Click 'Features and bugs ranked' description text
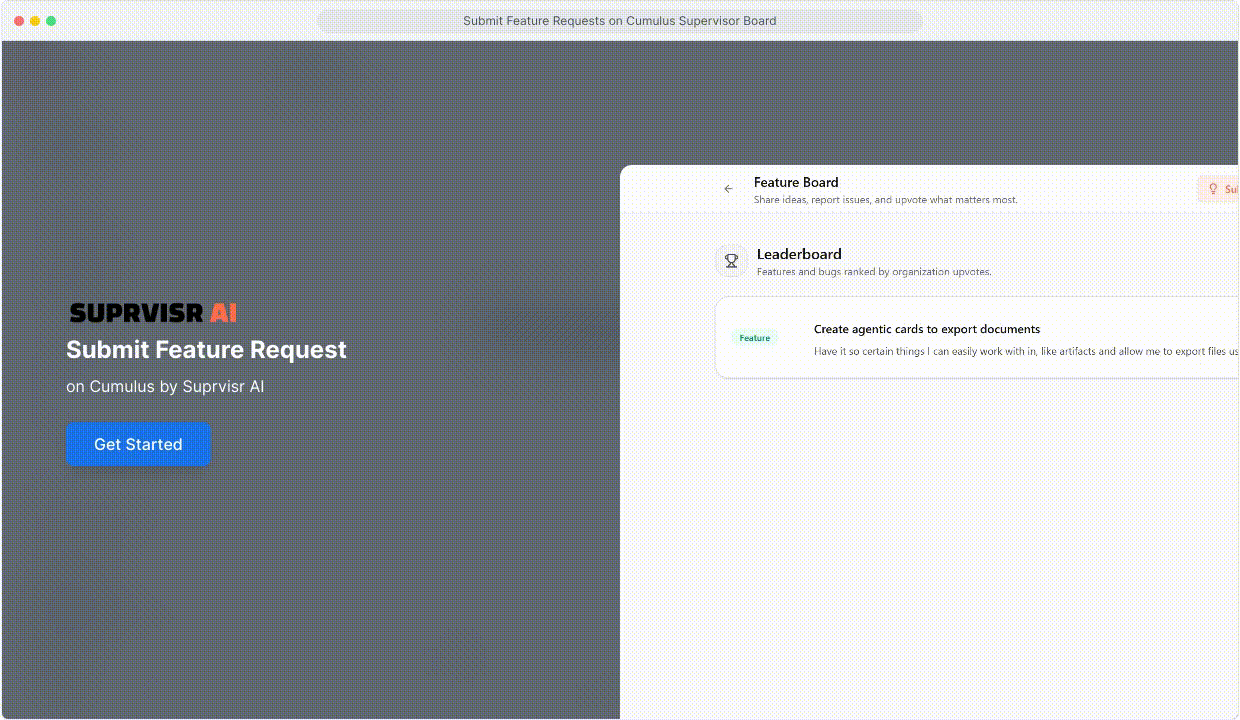 coord(873,272)
